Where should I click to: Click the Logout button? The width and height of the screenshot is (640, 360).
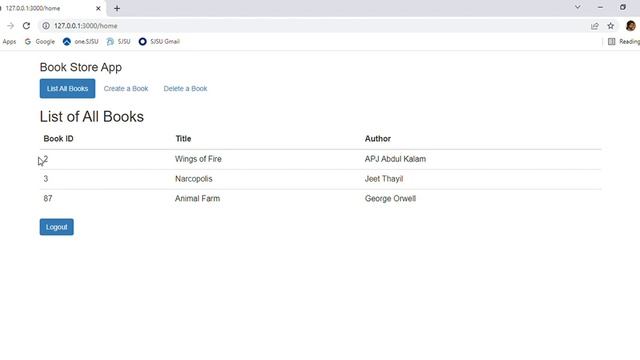(57, 227)
